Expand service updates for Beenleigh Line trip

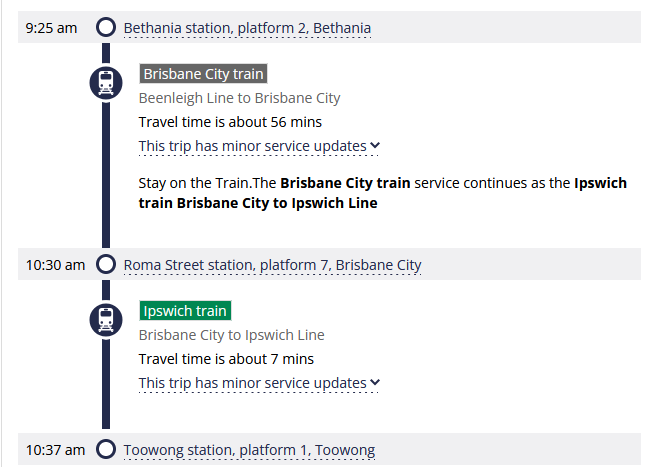tap(252, 146)
